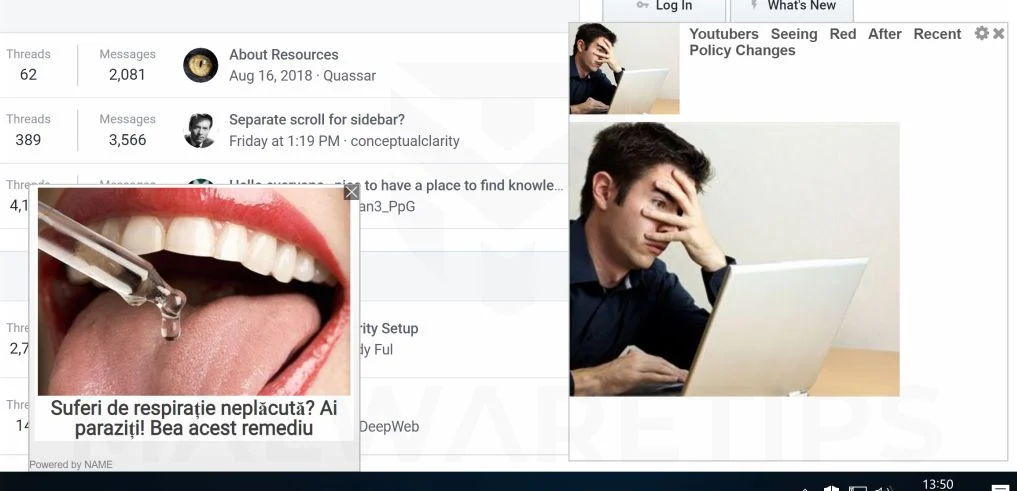Viewport: 1017px width, 491px height.
Task: Click the Powered by NAME label
Action: (71, 464)
